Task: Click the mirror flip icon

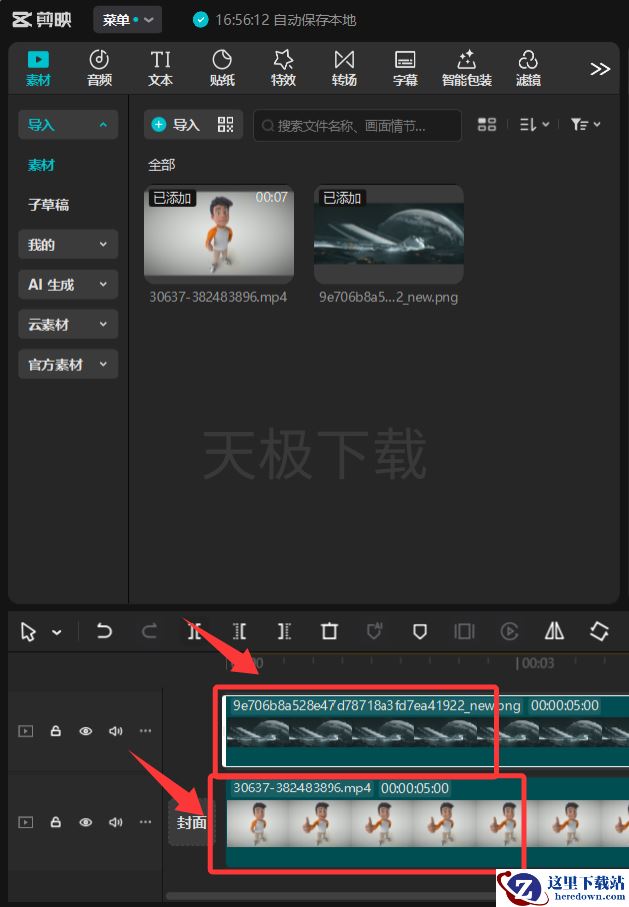Action: (554, 631)
